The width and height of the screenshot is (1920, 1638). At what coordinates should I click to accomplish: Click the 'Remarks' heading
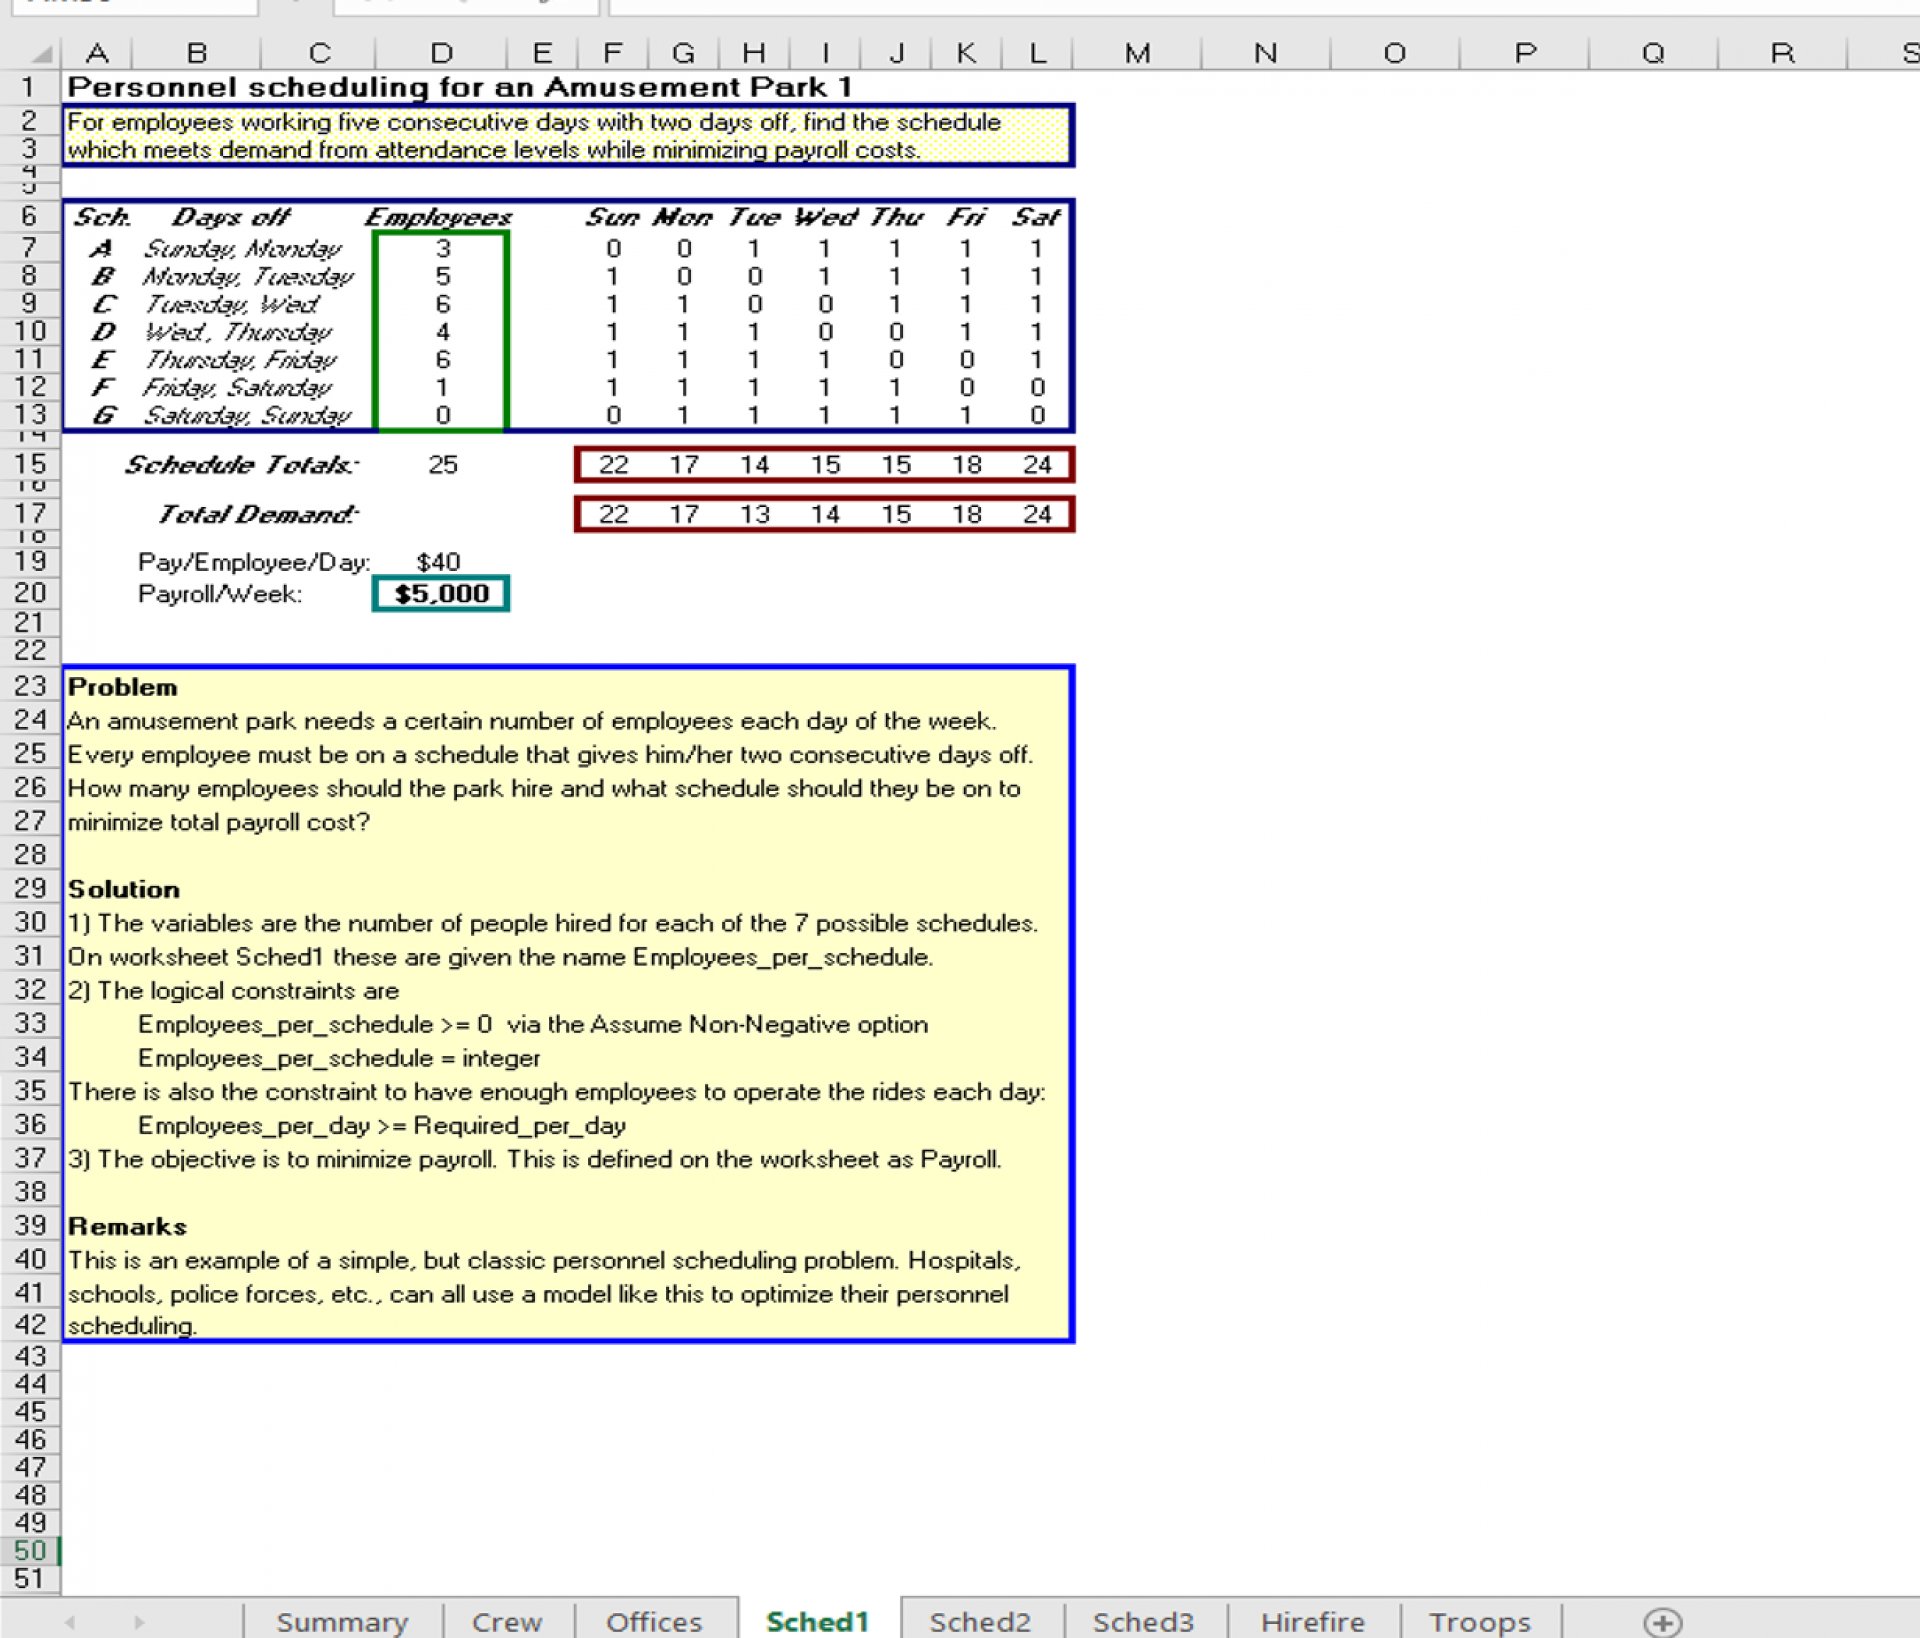(127, 1226)
